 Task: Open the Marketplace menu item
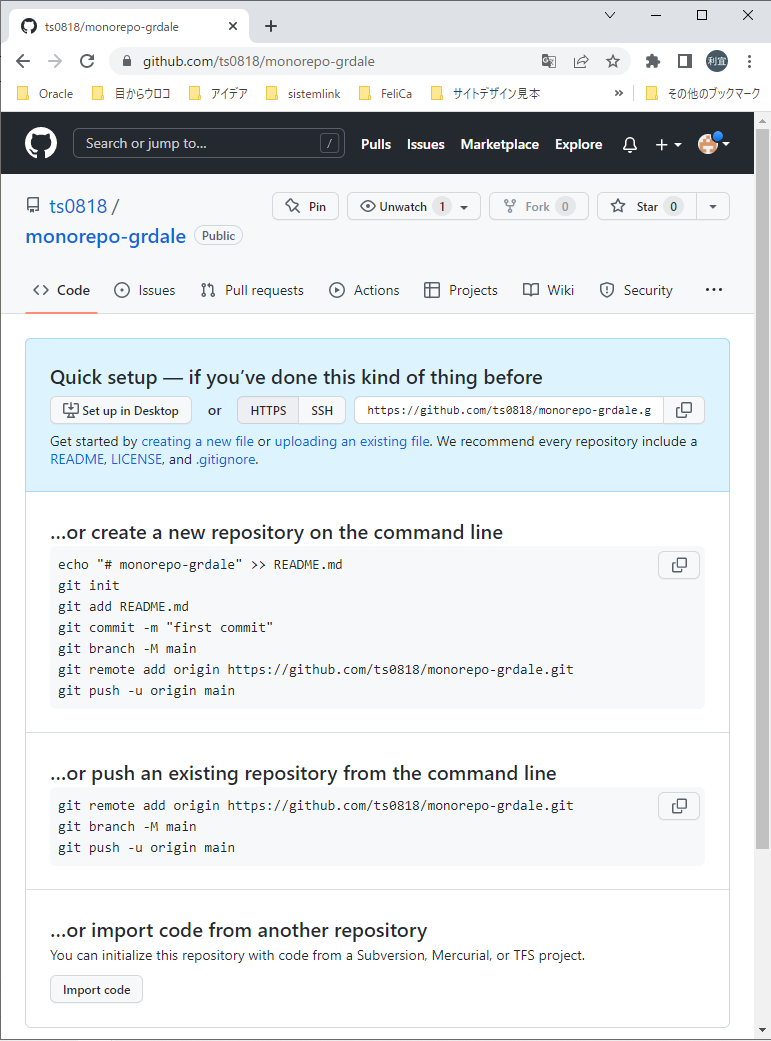pyautogui.click(x=499, y=144)
